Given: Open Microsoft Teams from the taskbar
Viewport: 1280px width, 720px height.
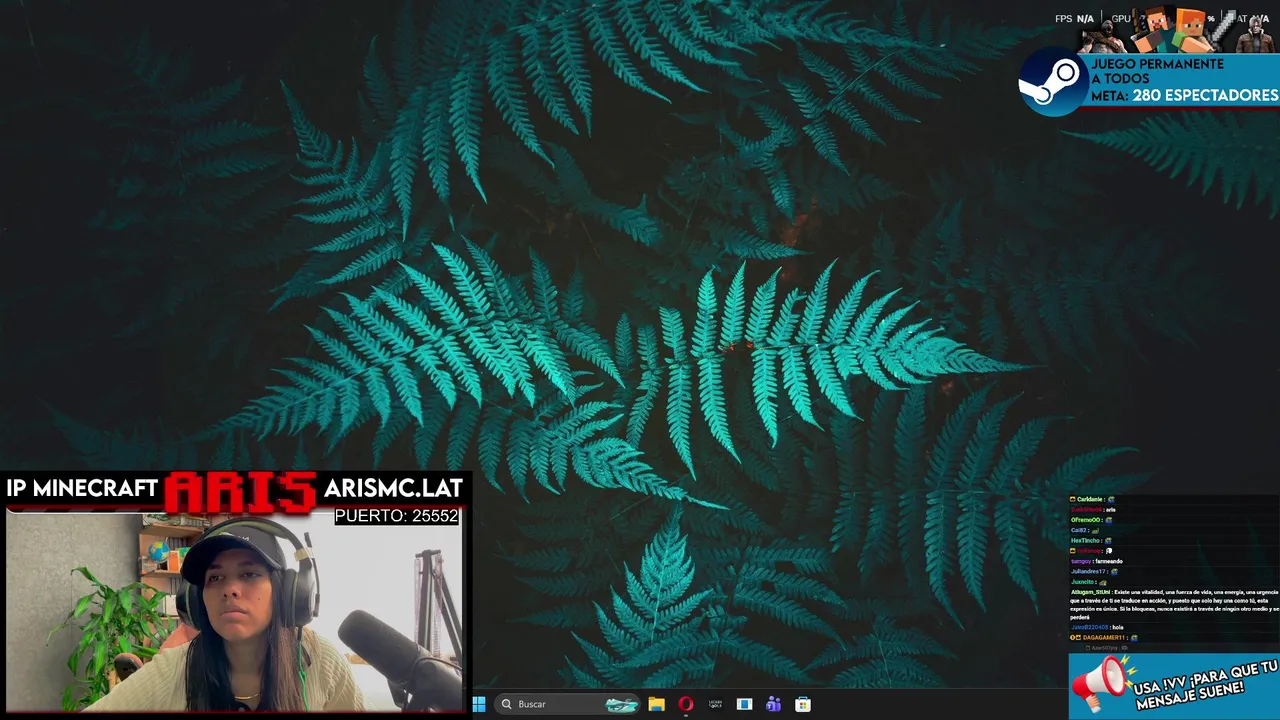Looking at the screenshot, I should pyautogui.click(x=773, y=704).
